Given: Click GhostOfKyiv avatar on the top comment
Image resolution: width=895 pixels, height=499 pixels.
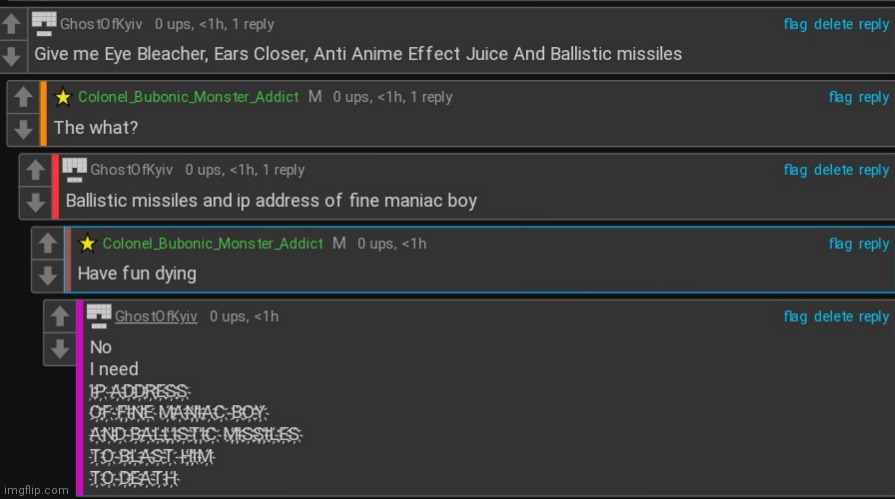Looking at the screenshot, I should click(44, 24).
